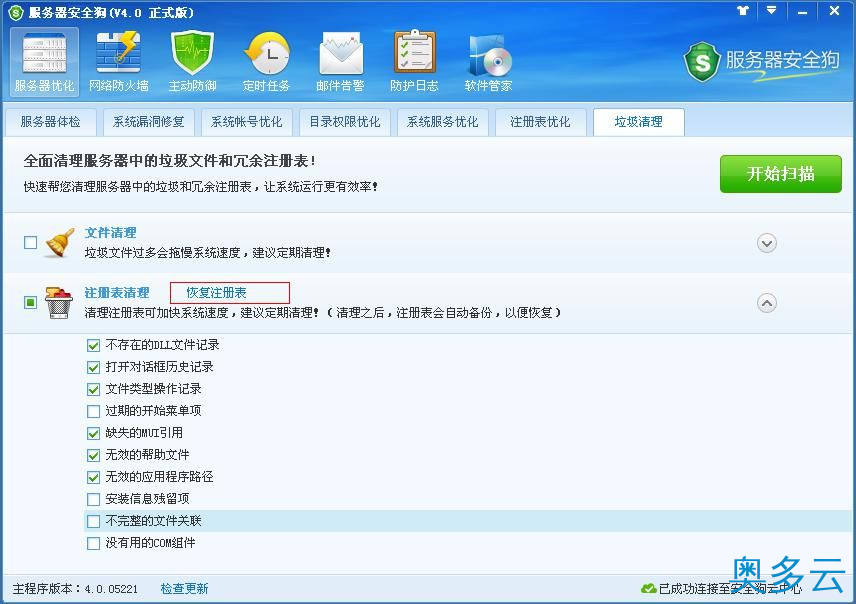Click version text 4.0.05221
The height and width of the screenshot is (604, 856).
[111, 589]
